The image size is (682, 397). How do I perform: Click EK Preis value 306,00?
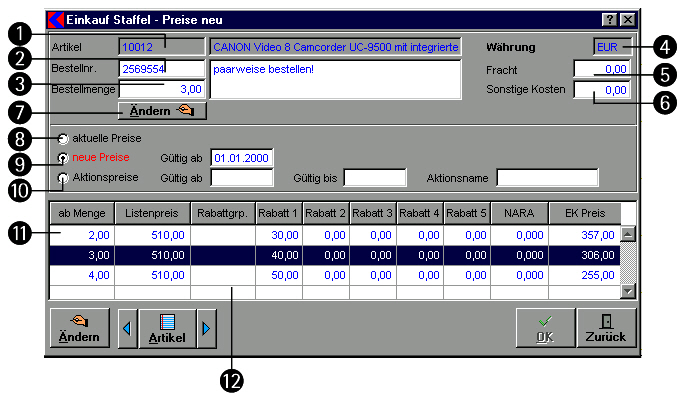click(x=585, y=255)
